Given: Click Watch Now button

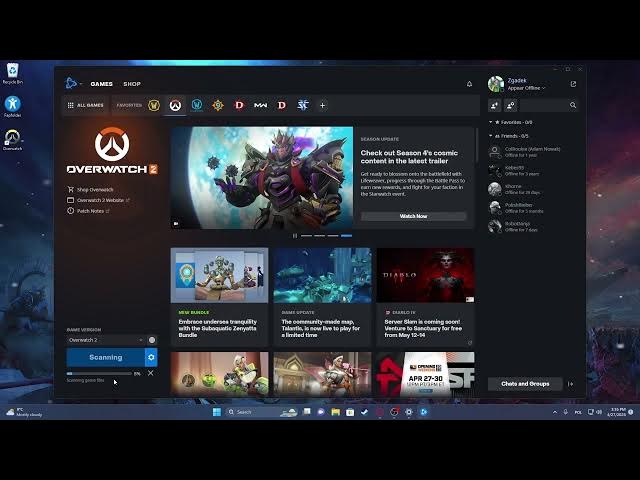Looking at the screenshot, I should (413, 216).
